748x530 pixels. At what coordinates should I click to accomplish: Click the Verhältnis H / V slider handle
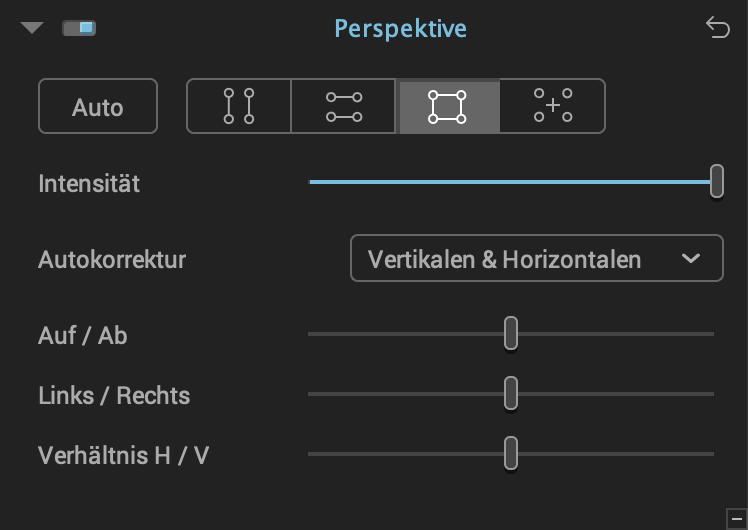click(x=511, y=453)
